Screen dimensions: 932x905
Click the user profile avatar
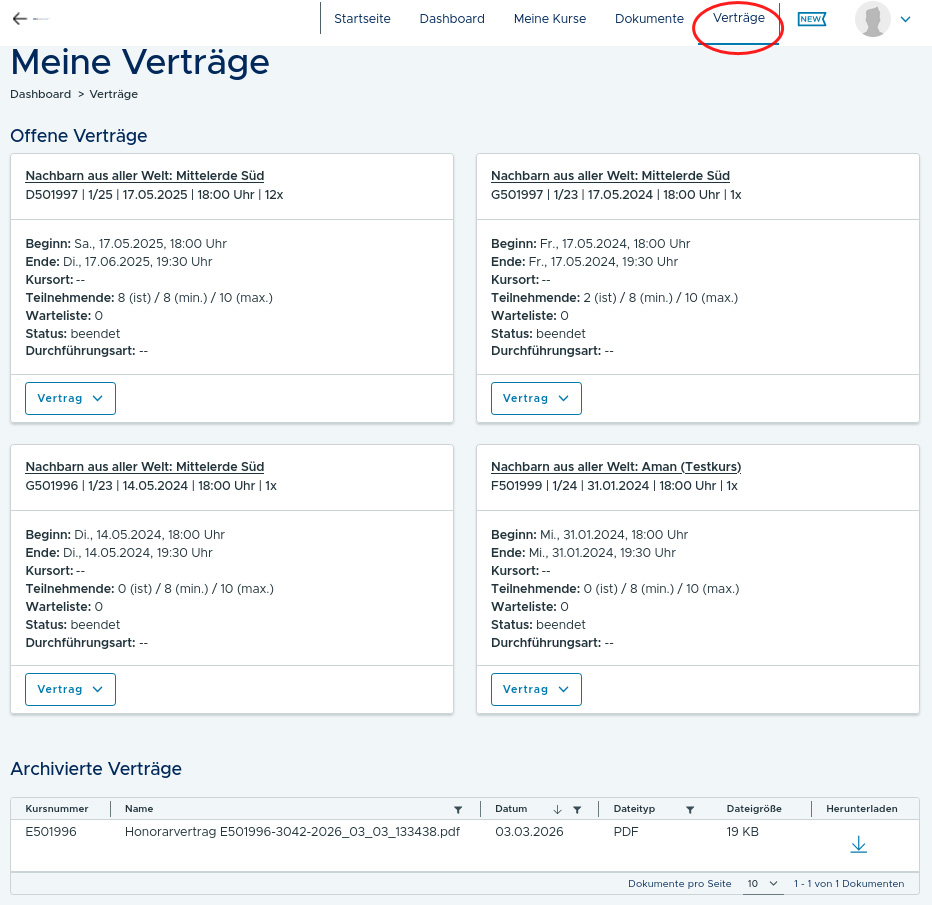point(872,19)
